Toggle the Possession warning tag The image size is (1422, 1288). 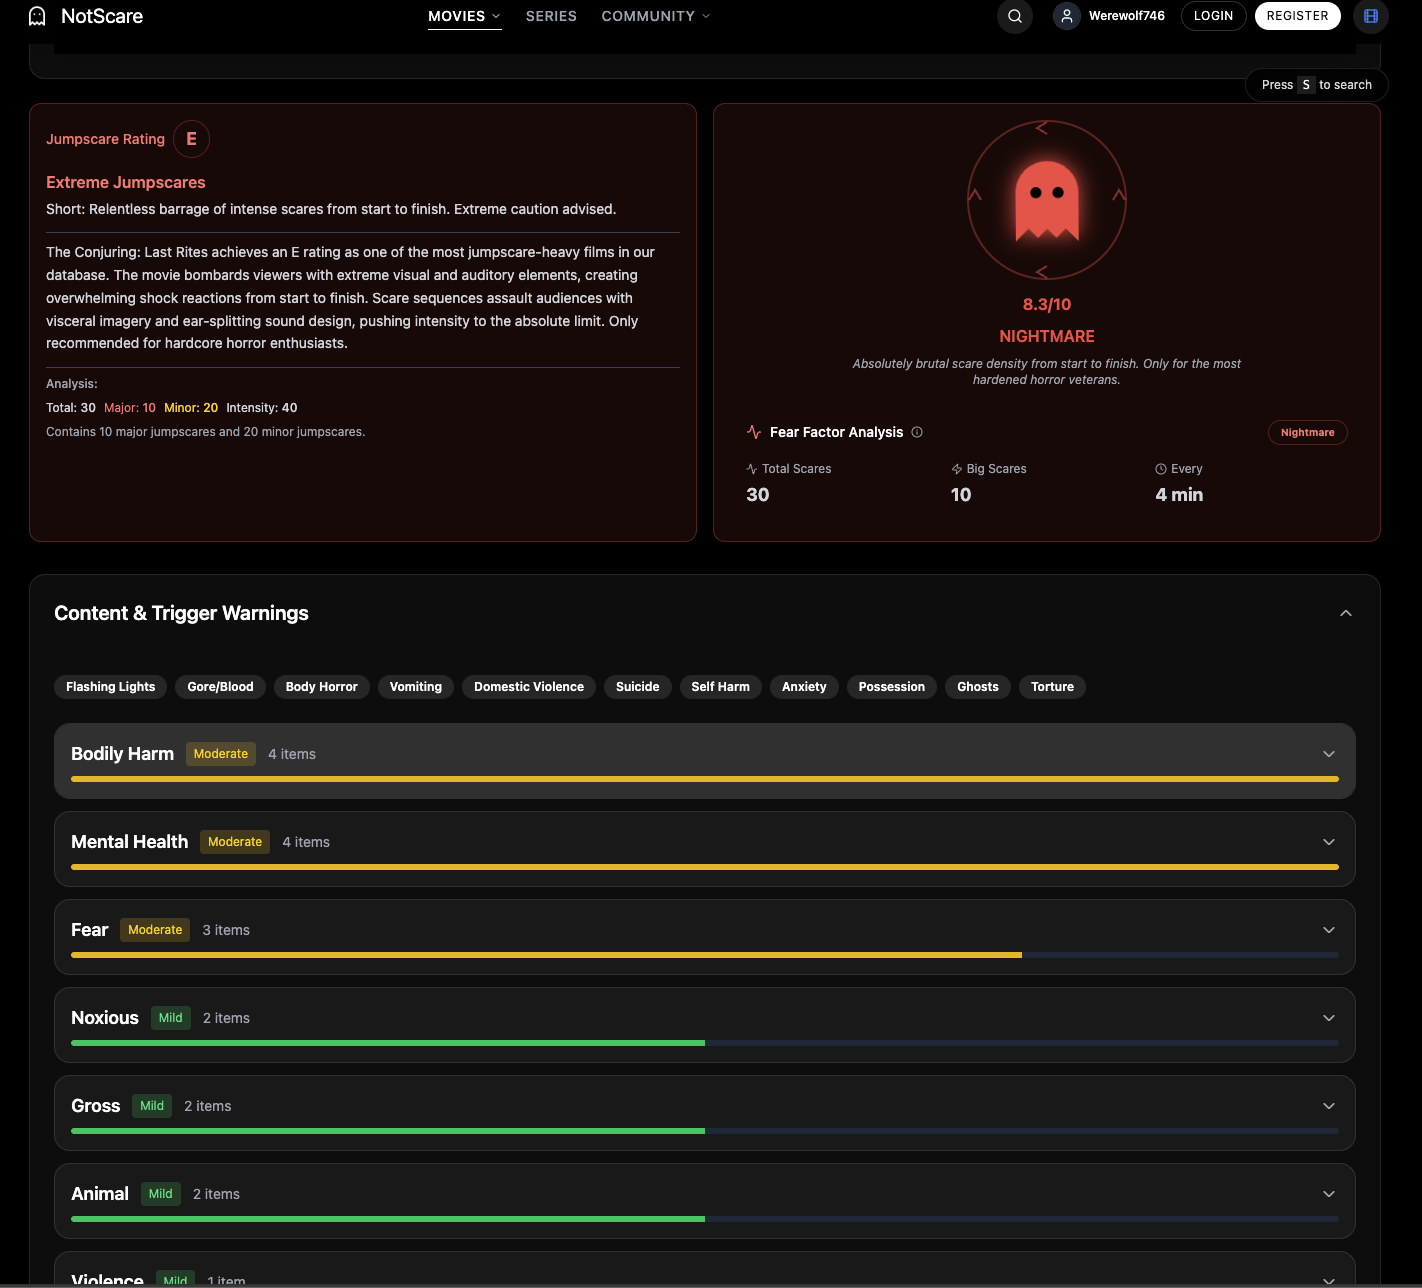pyautogui.click(x=891, y=687)
